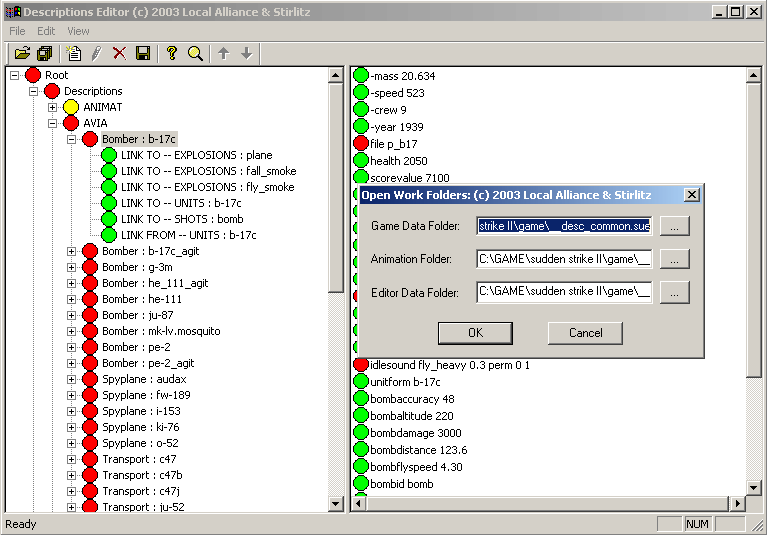The image size is (767, 535).
Task: Click right panel vertical scroll down arrow
Action: click(753, 487)
